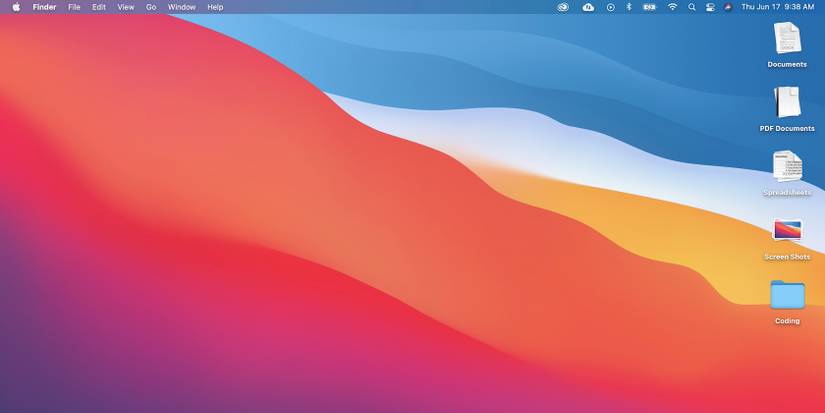Open the Apple menu

point(16,7)
